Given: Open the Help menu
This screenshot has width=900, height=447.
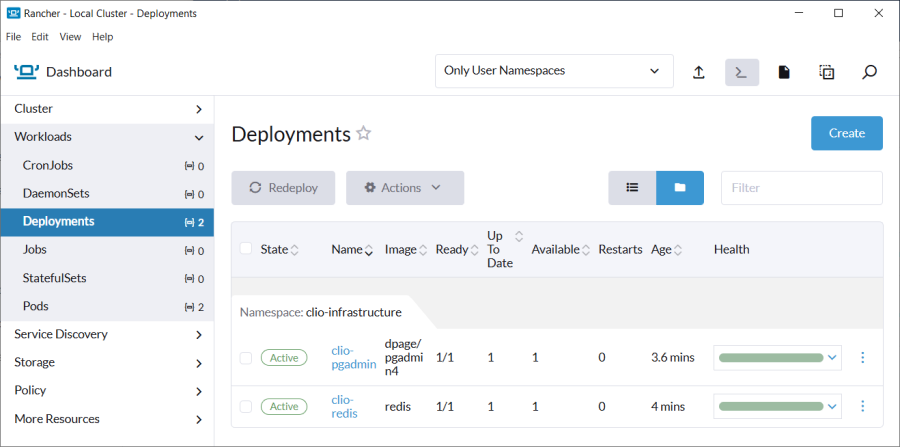Looking at the screenshot, I should click(102, 37).
